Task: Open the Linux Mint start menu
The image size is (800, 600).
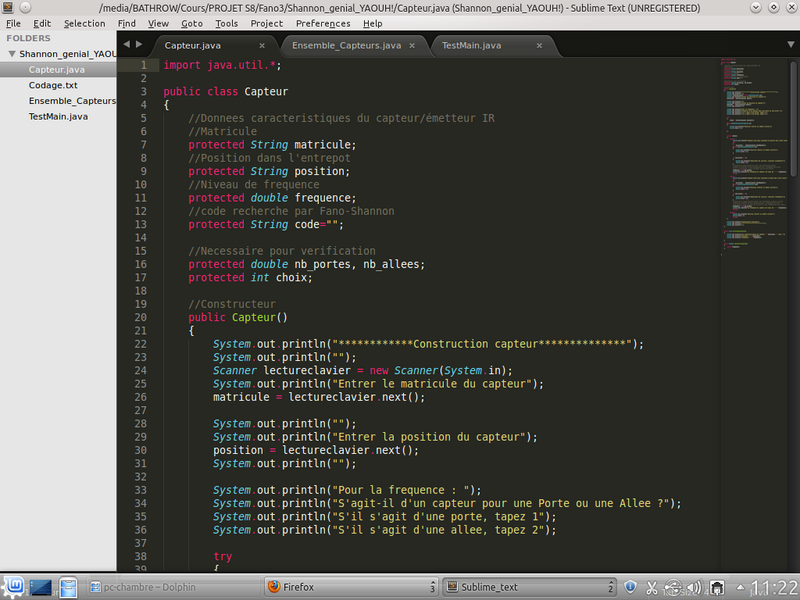Action: click(x=13, y=587)
